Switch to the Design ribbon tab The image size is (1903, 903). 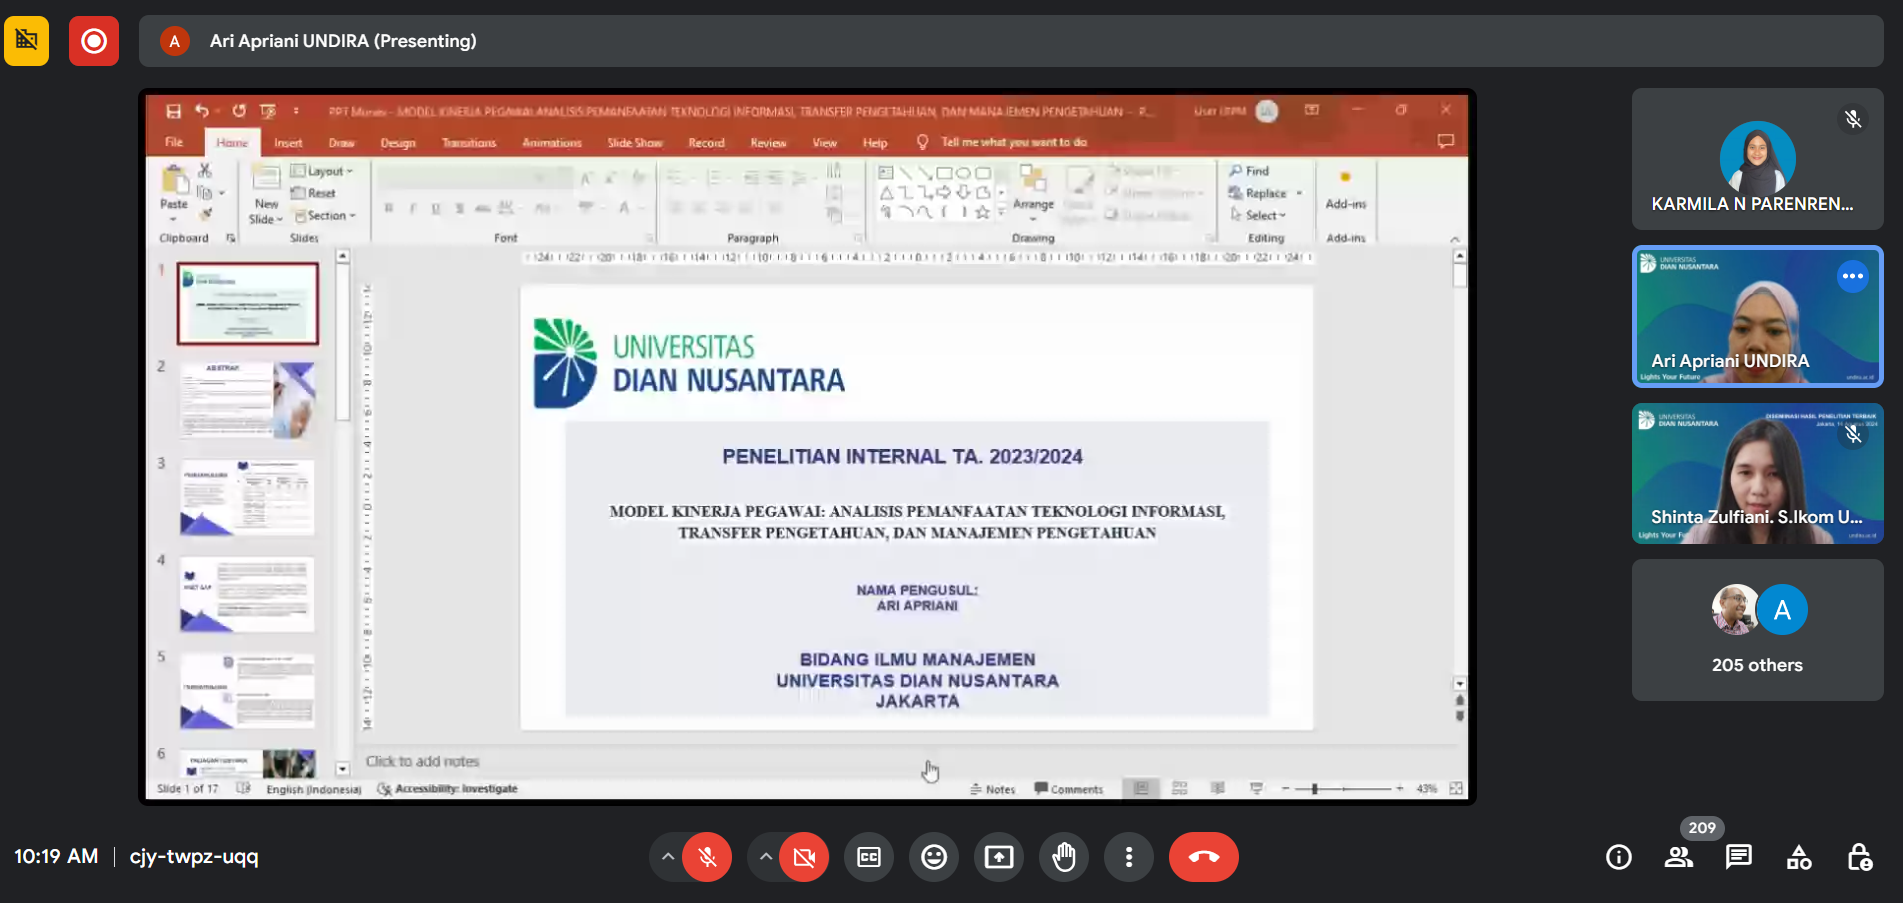pyautogui.click(x=398, y=143)
